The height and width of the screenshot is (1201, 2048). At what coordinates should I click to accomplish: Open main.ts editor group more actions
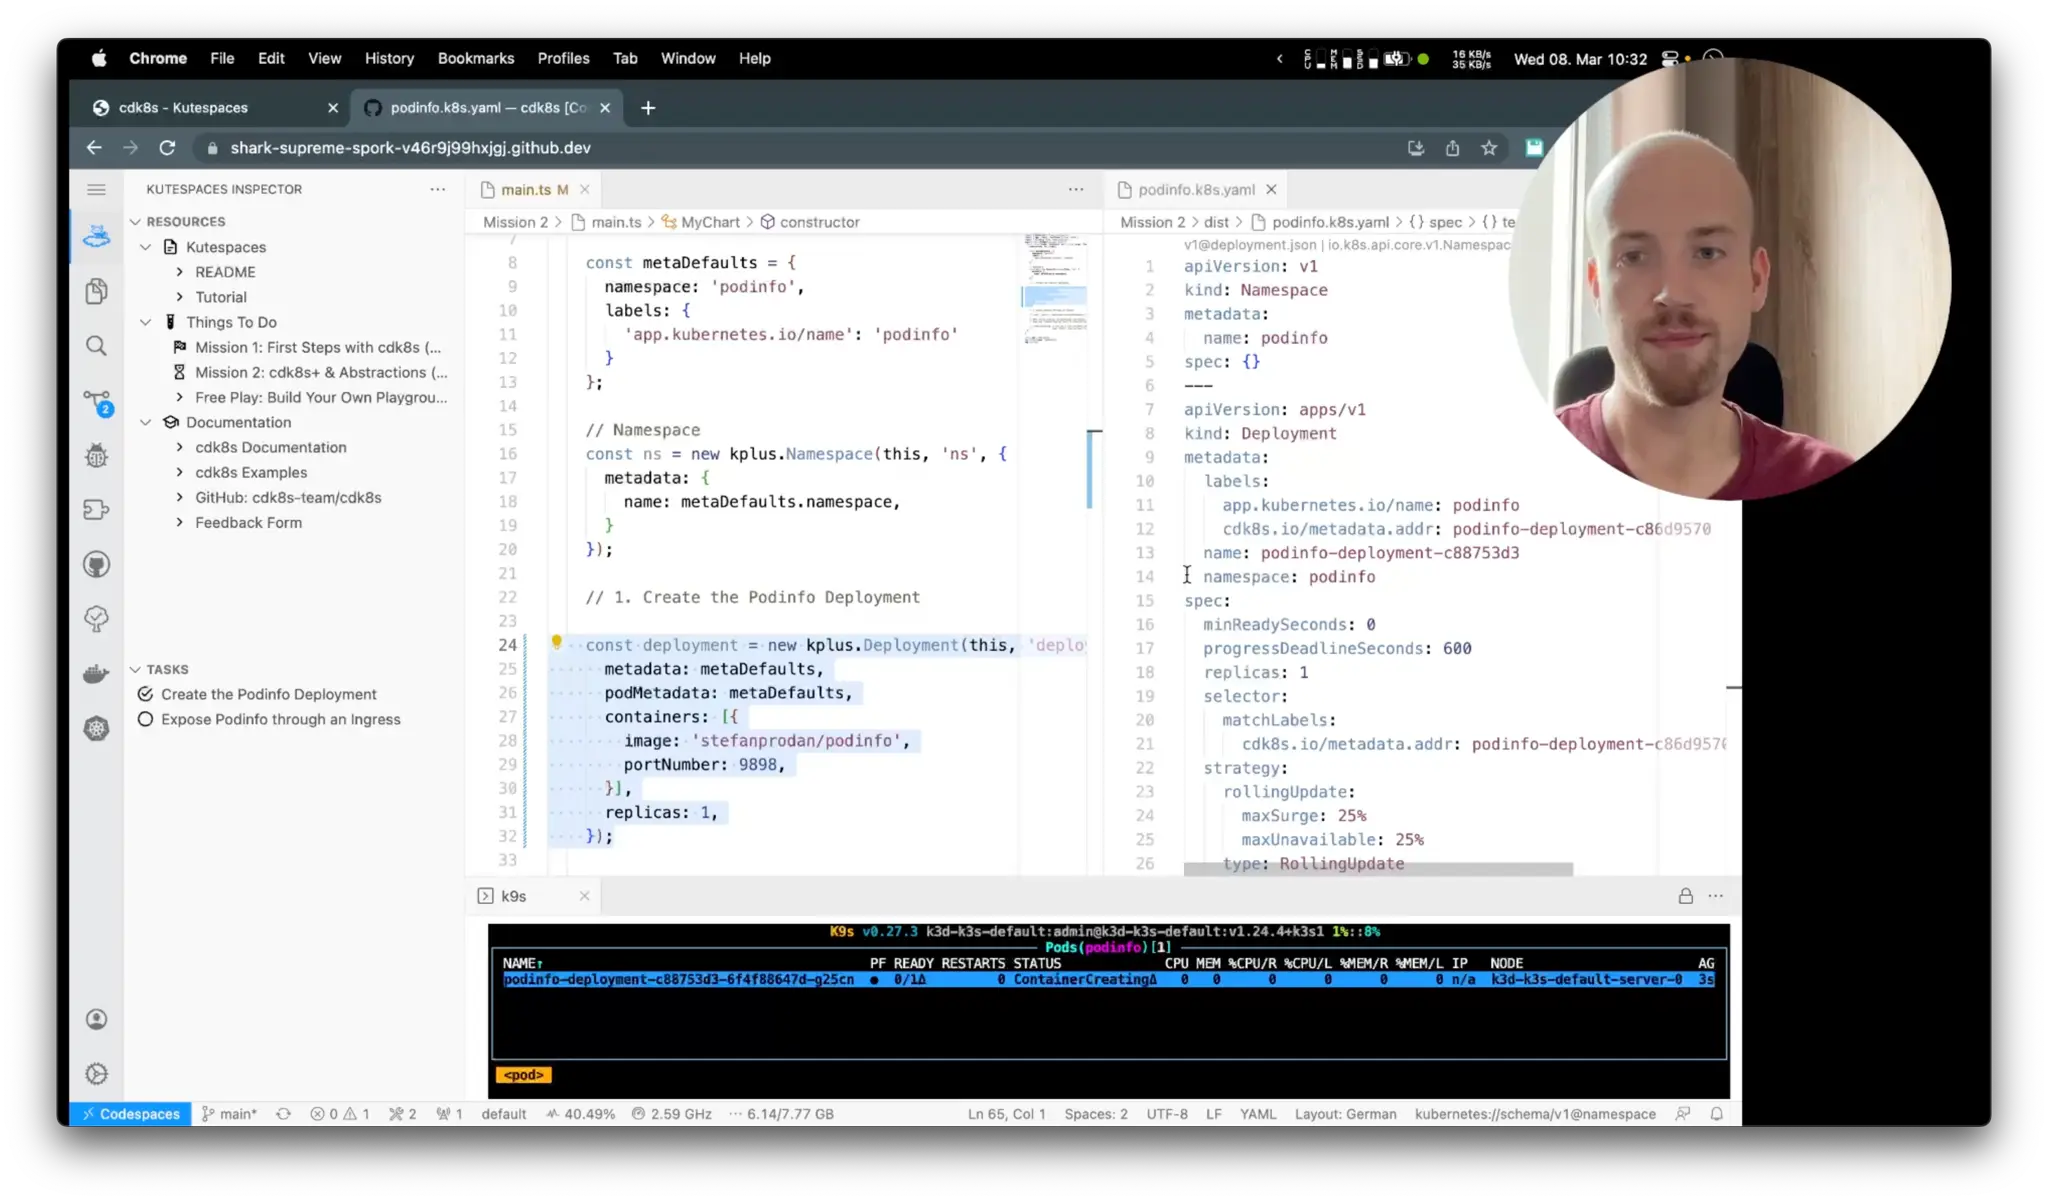(x=1075, y=189)
